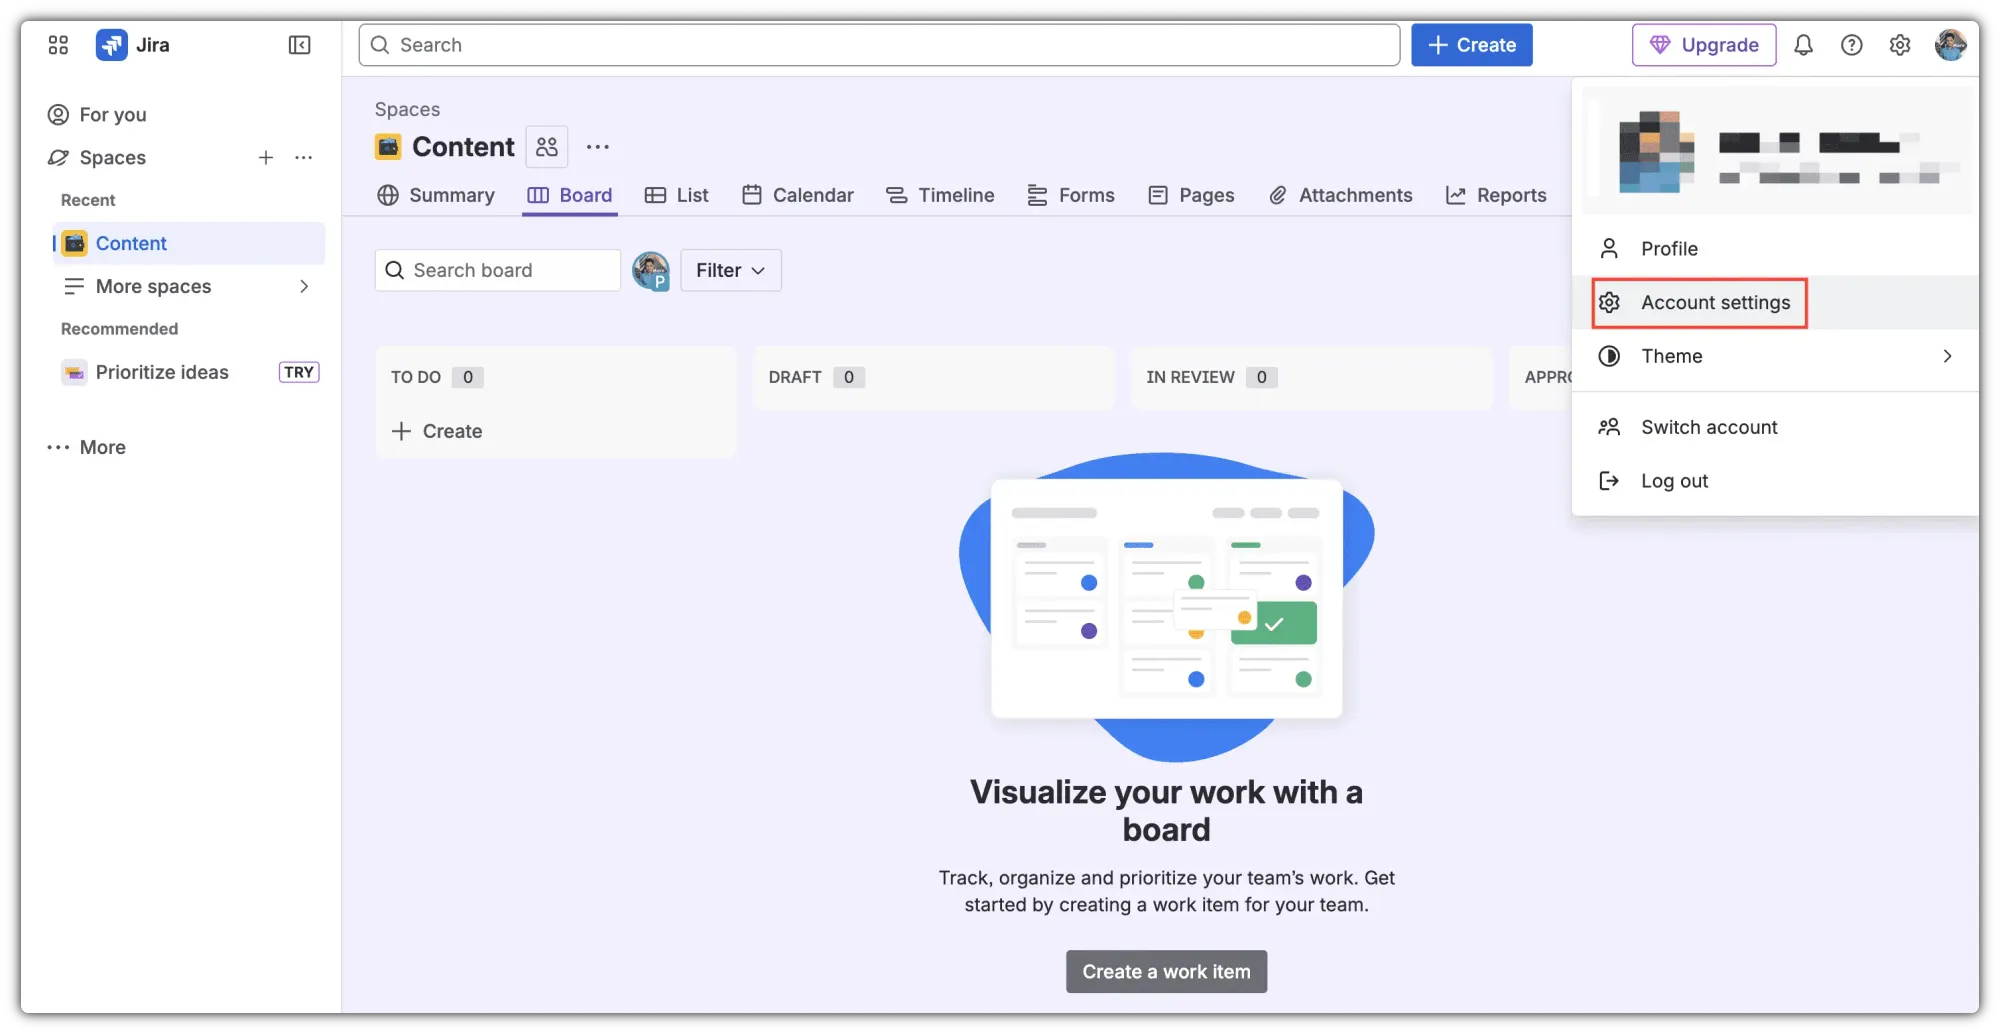Collapse the sidebar with the panel icon
This screenshot has height=1034, width=2000.
299,45
